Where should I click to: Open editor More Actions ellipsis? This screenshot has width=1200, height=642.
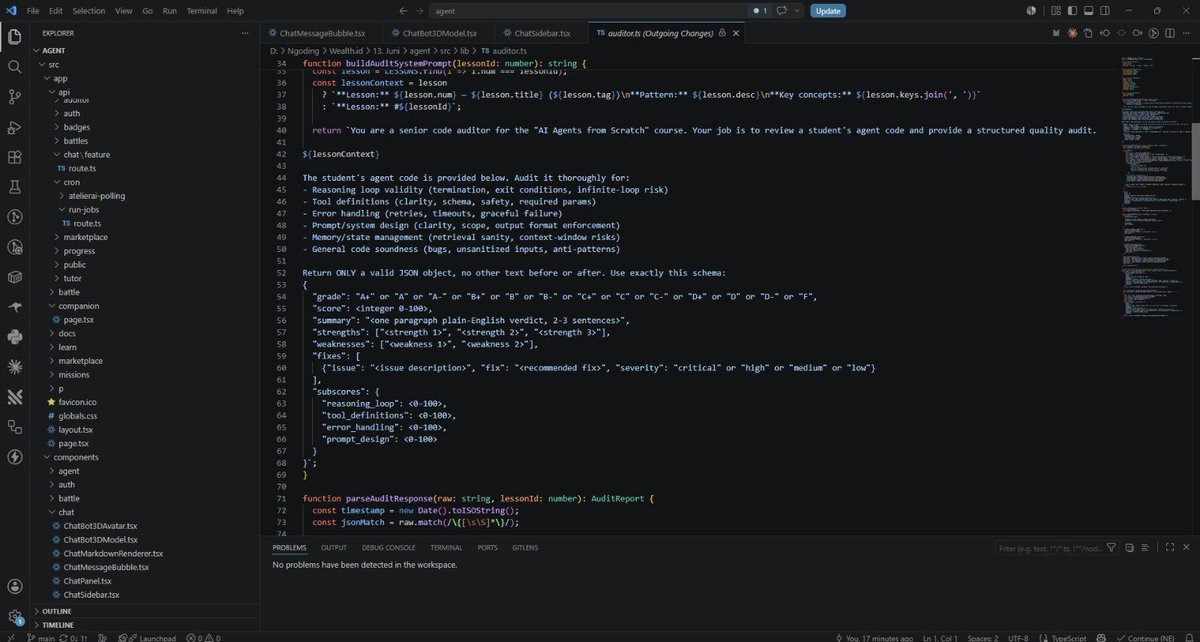(x=1186, y=32)
